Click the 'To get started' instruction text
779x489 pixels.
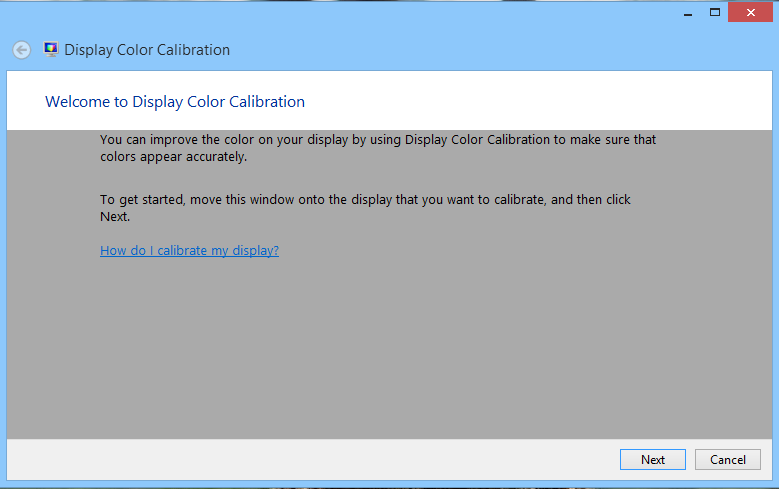[365, 208]
